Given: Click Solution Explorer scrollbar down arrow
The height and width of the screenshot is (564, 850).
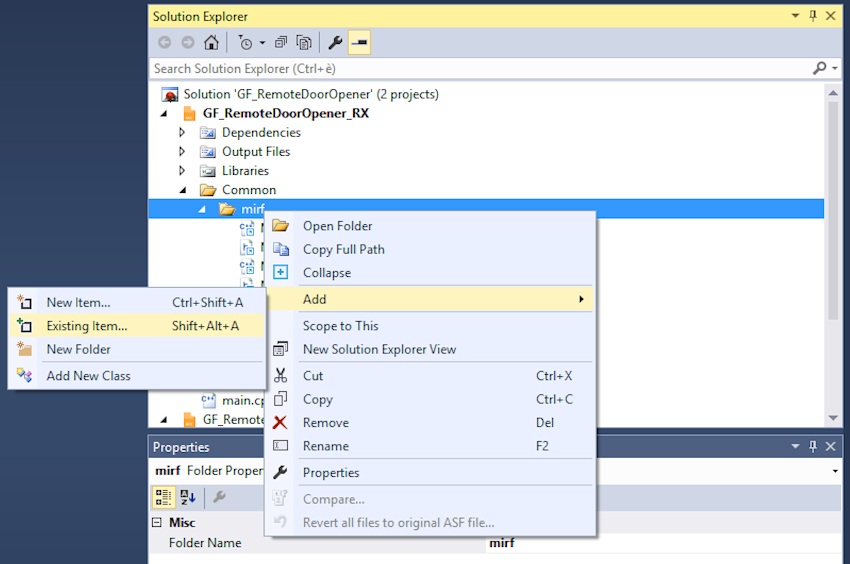Looking at the screenshot, I should pyautogui.click(x=833, y=418).
